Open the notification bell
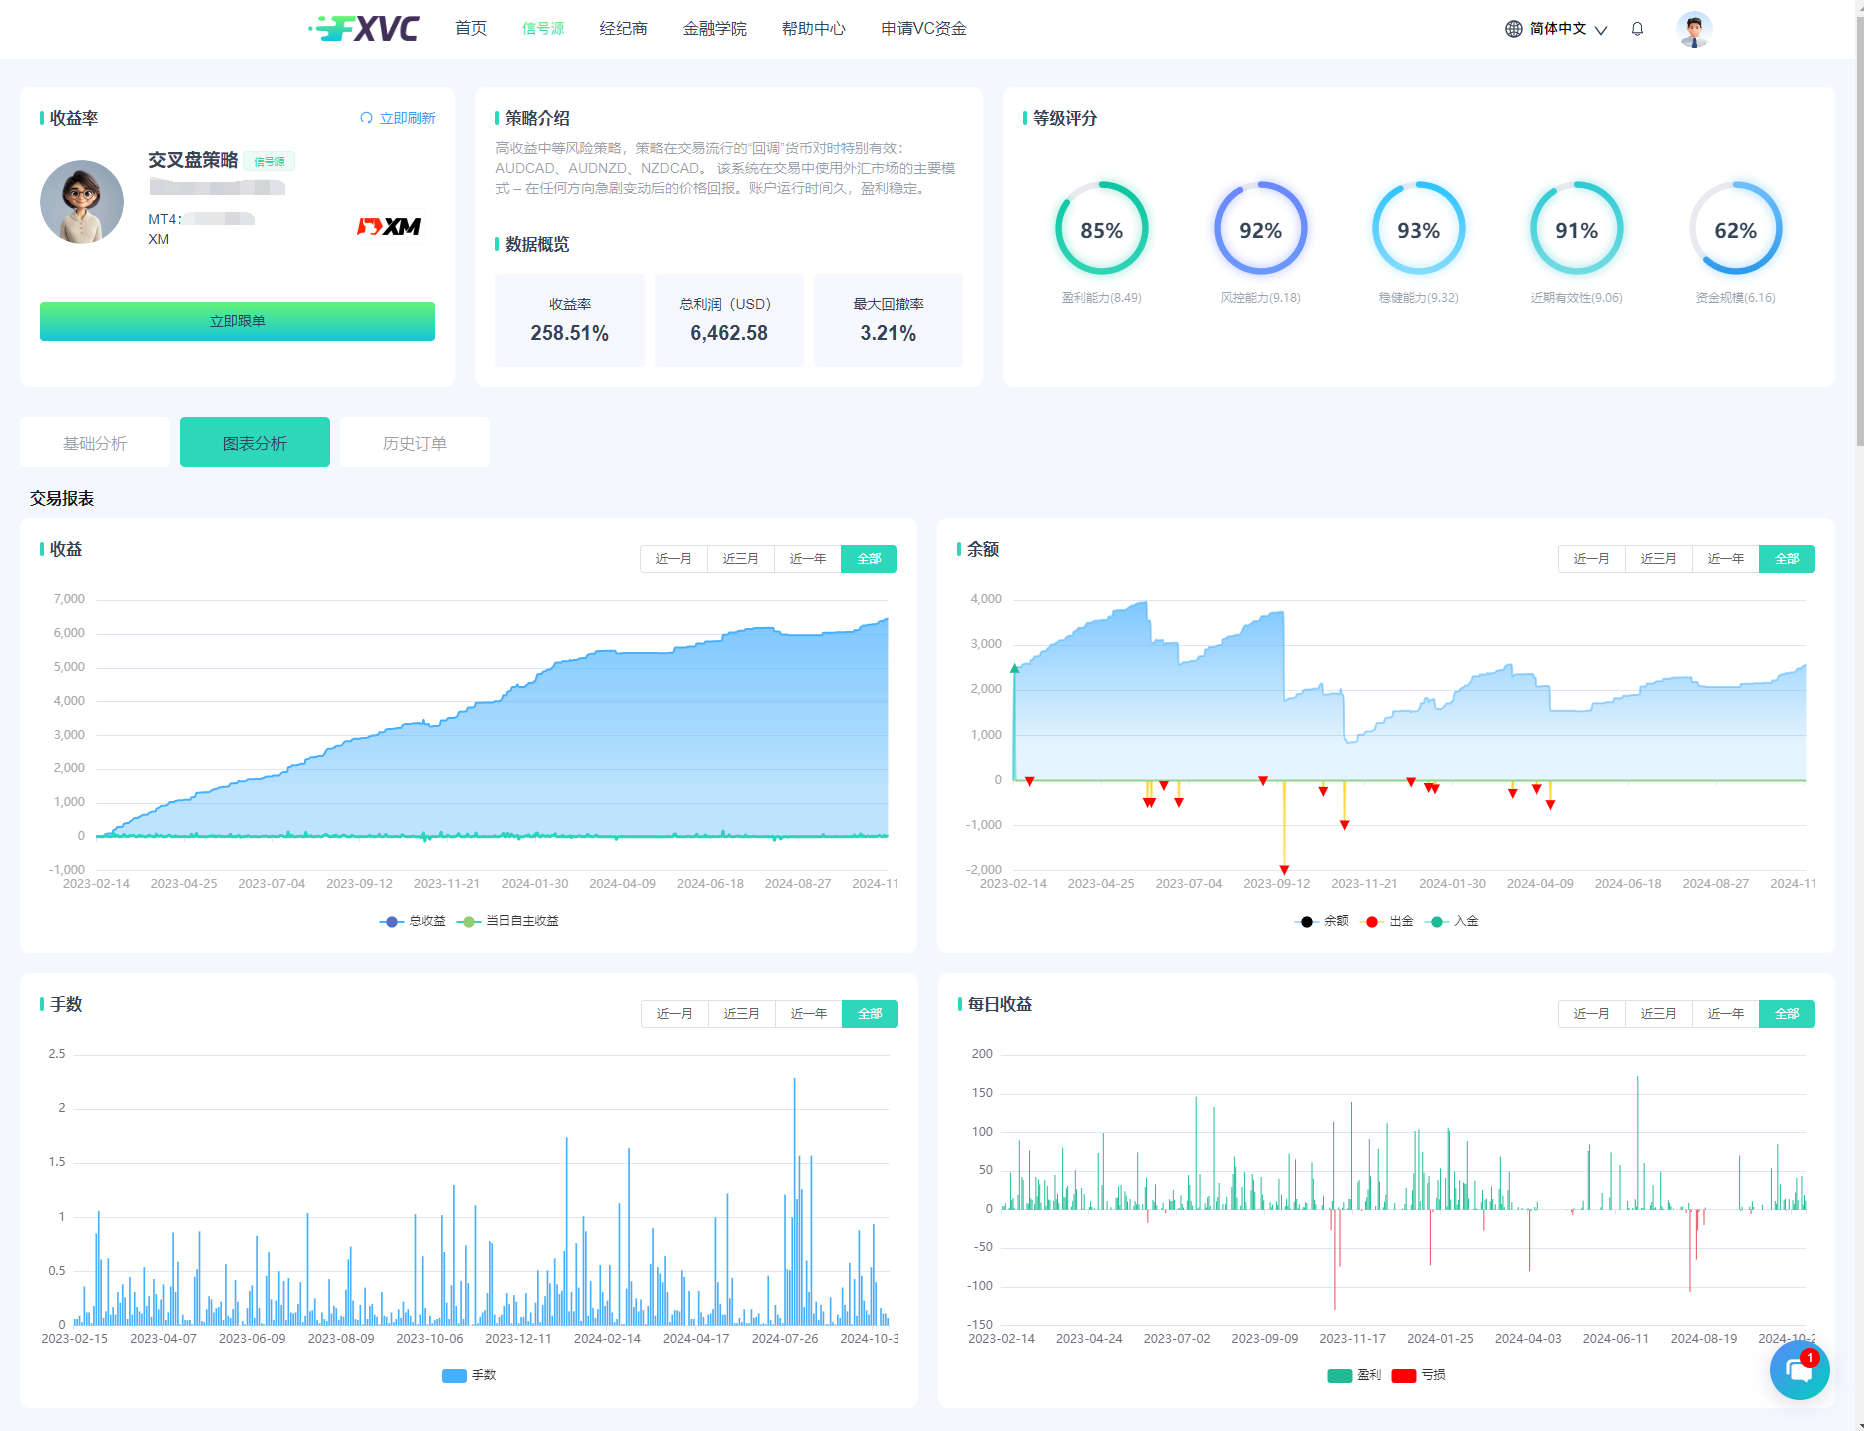Image resolution: width=1864 pixels, height=1431 pixels. (1637, 29)
